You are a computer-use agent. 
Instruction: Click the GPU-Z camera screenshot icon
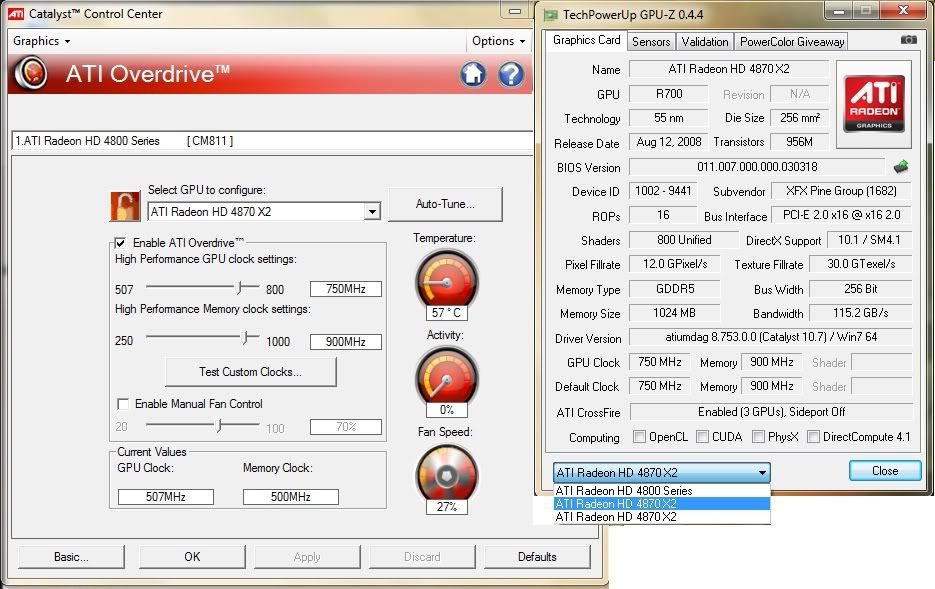tap(908, 40)
